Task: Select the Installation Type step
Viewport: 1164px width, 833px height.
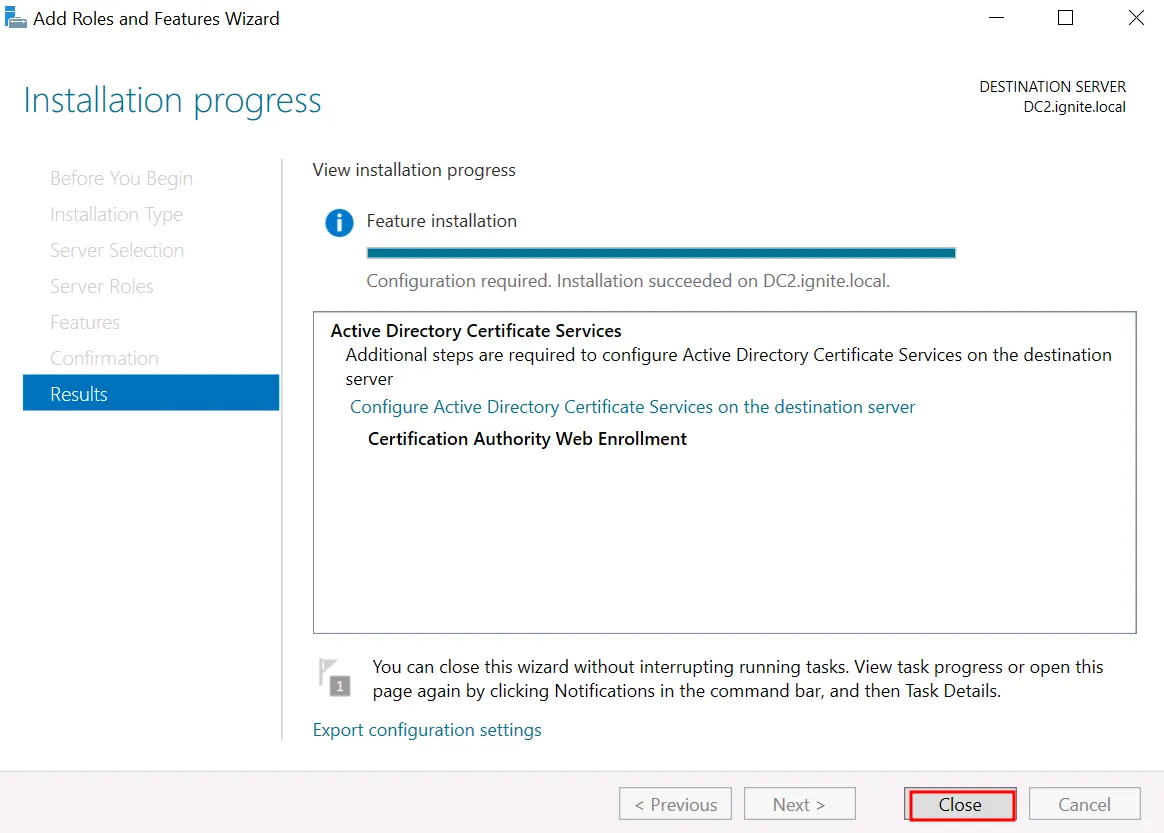Action: pyautogui.click(x=116, y=214)
